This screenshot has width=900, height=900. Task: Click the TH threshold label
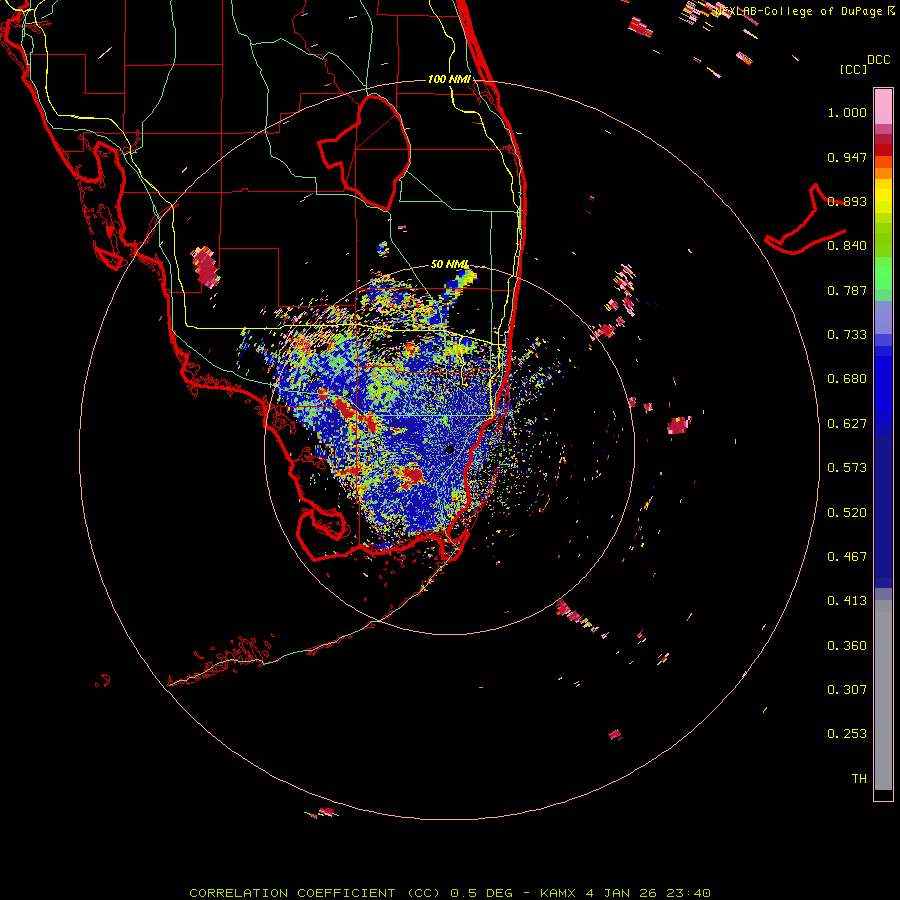[x=859, y=779]
